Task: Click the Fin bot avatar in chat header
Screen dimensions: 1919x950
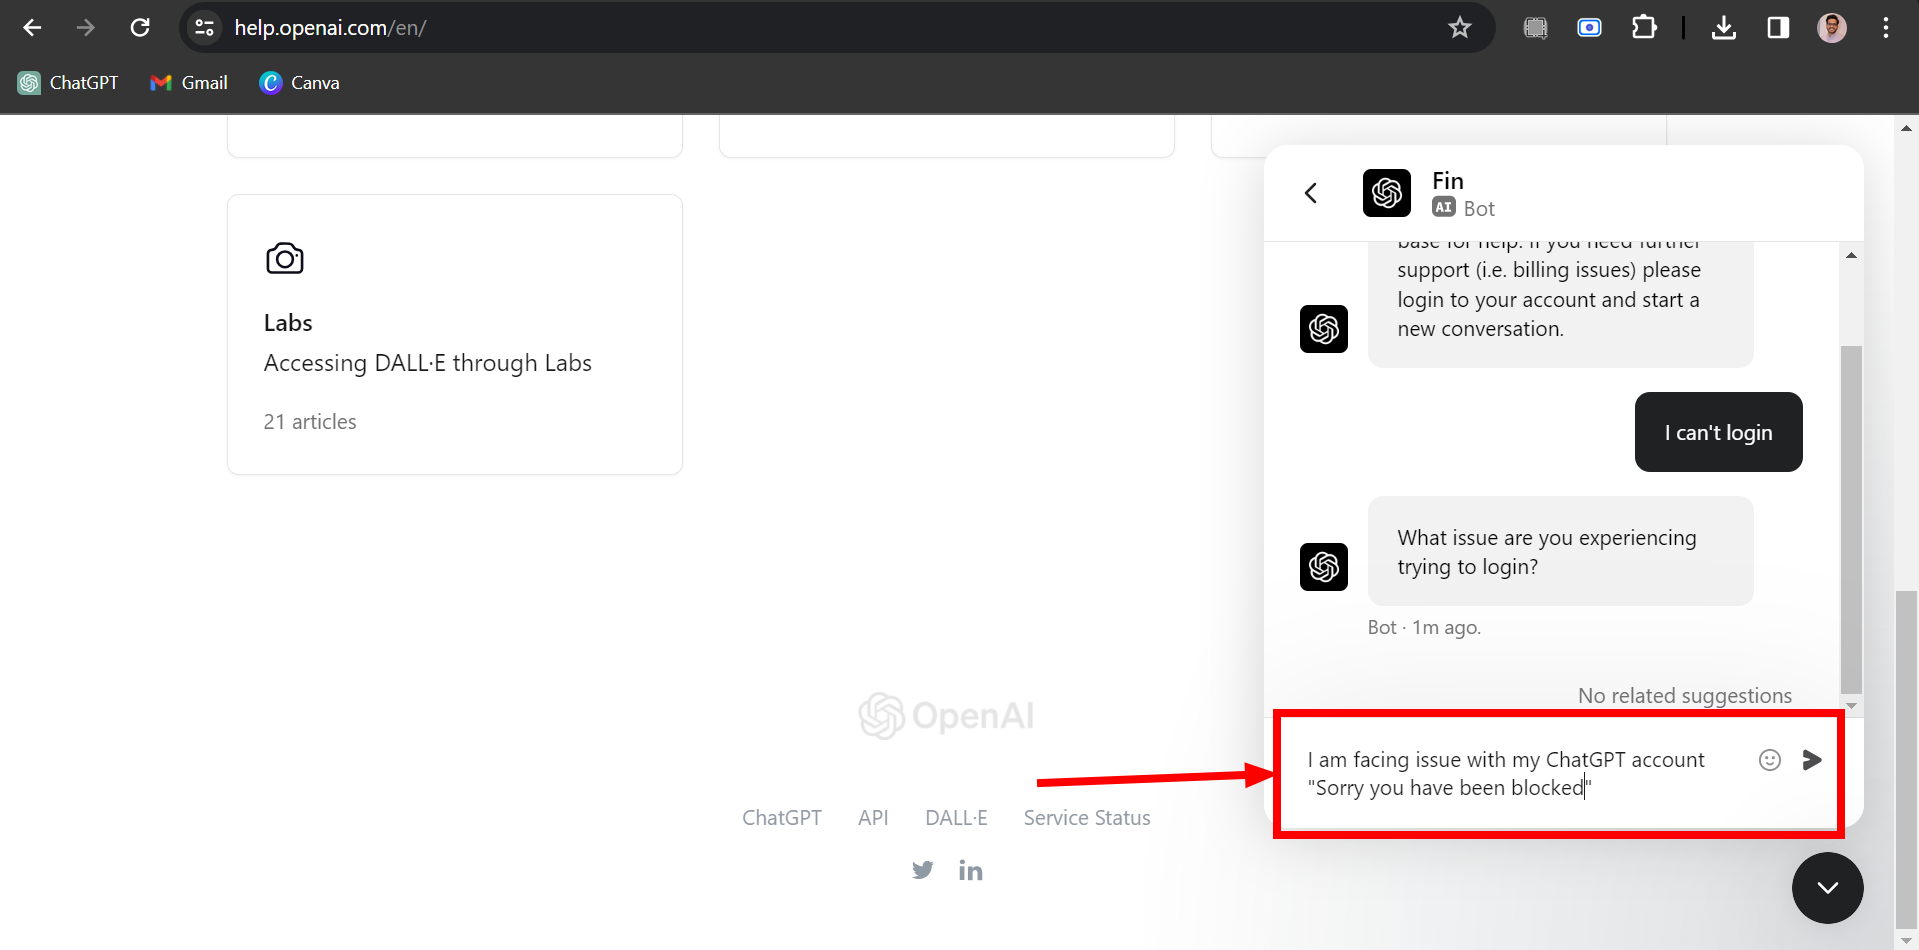Action: click(x=1387, y=193)
